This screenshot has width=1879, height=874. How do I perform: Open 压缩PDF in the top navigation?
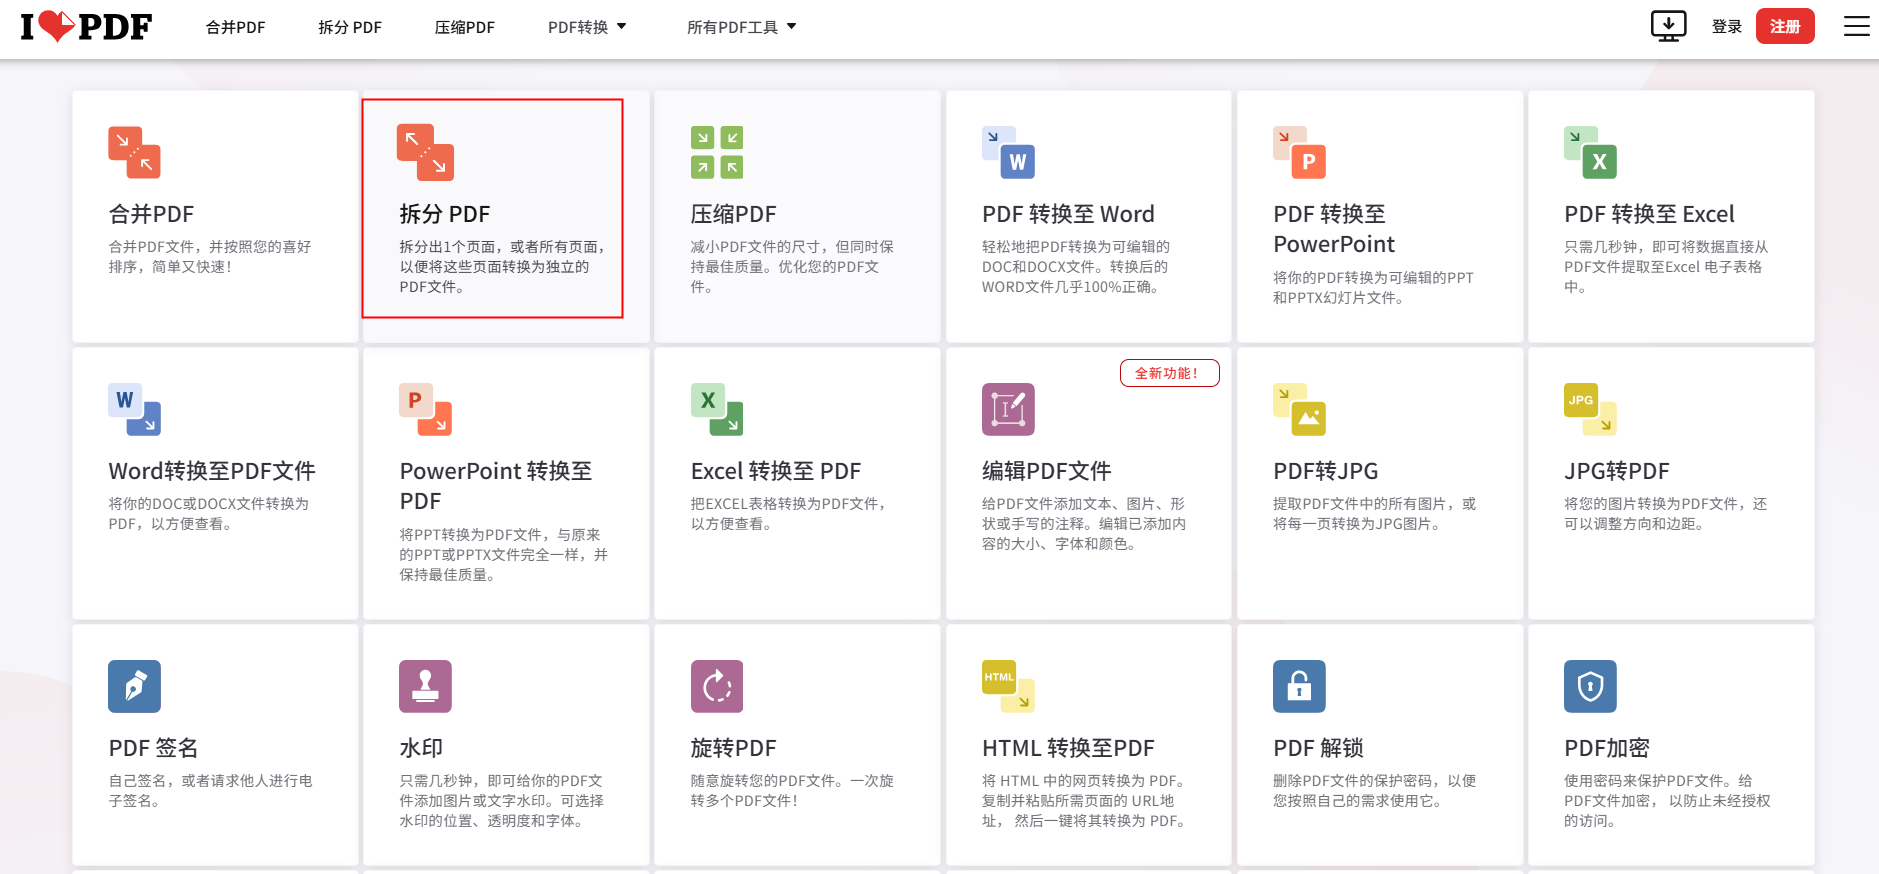point(464,27)
